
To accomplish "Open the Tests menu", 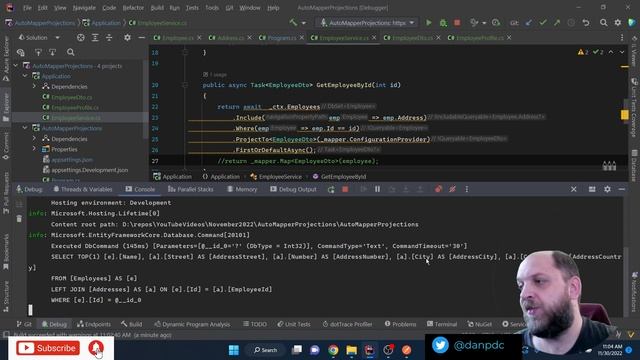I will pos(192,8).
